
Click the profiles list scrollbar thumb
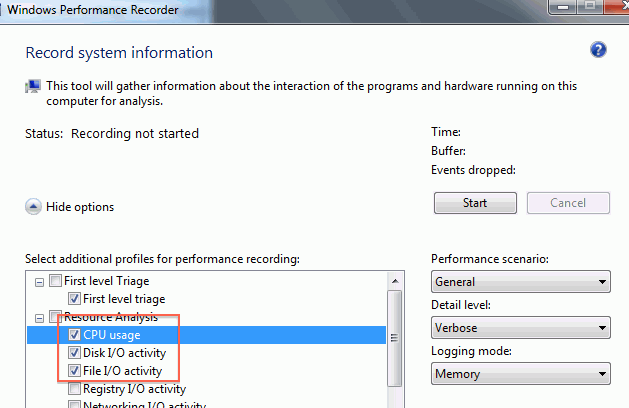point(395,338)
